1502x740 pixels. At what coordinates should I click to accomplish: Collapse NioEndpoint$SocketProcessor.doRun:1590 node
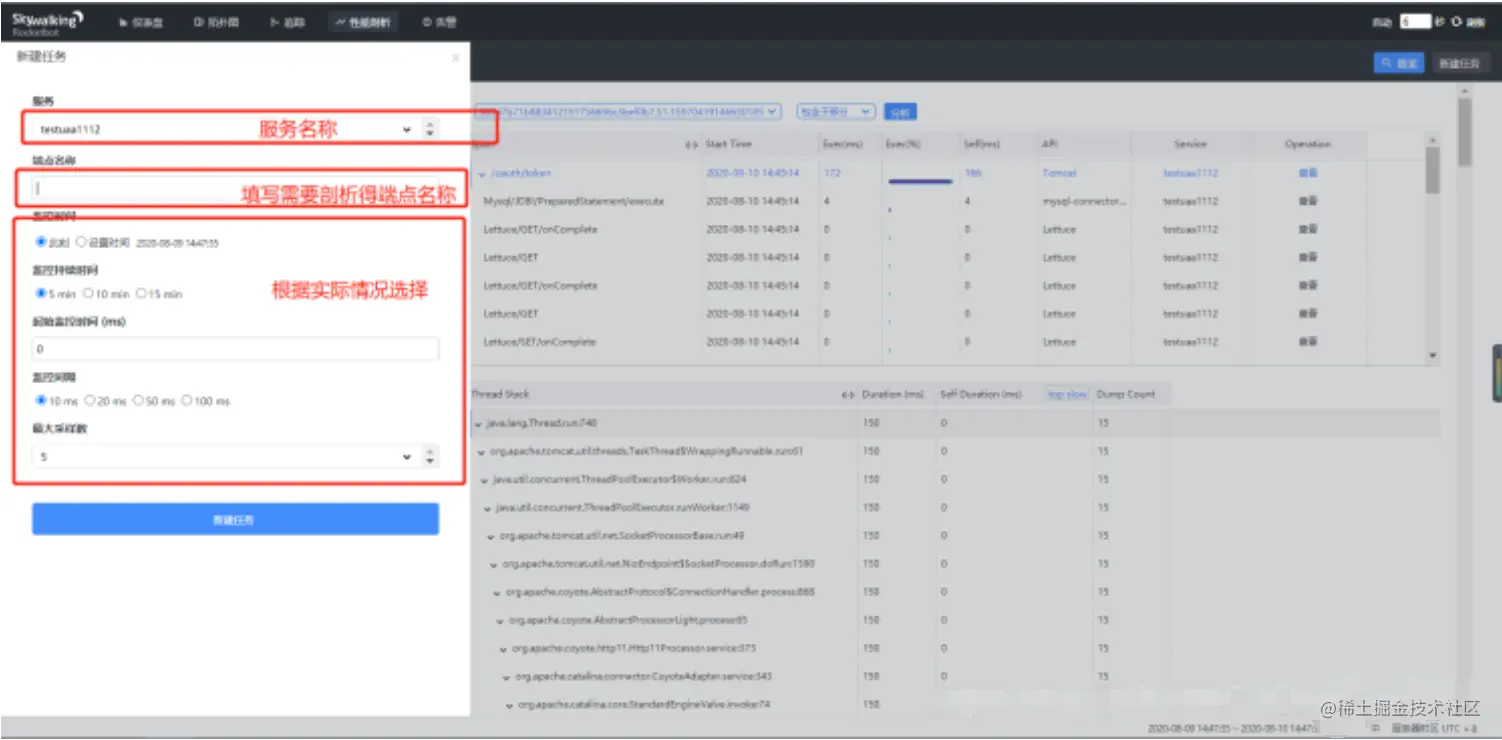coord(494,565)
